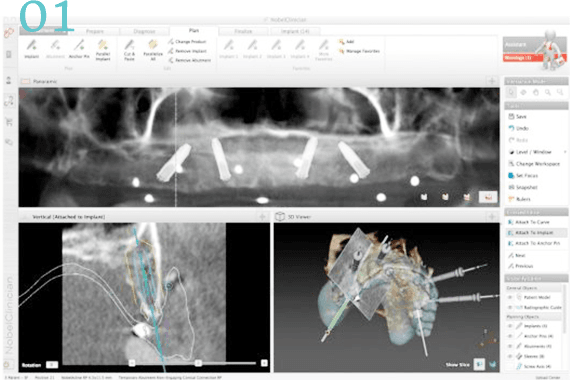Add a favorite using Add

[x=346, y=41]
